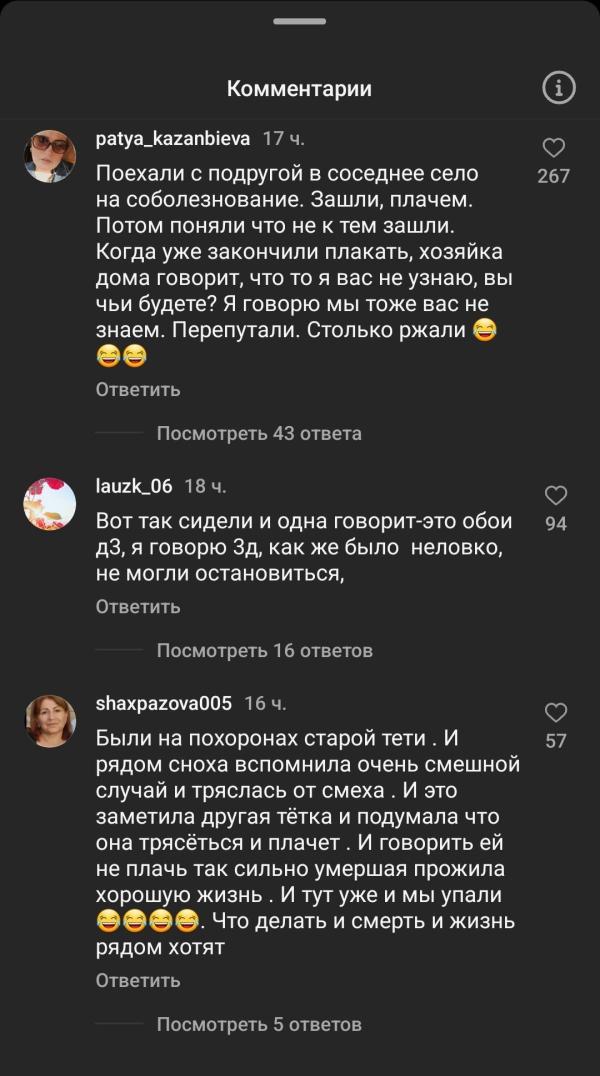Open patya_kazanbieva's profile picture

[50, 156]
